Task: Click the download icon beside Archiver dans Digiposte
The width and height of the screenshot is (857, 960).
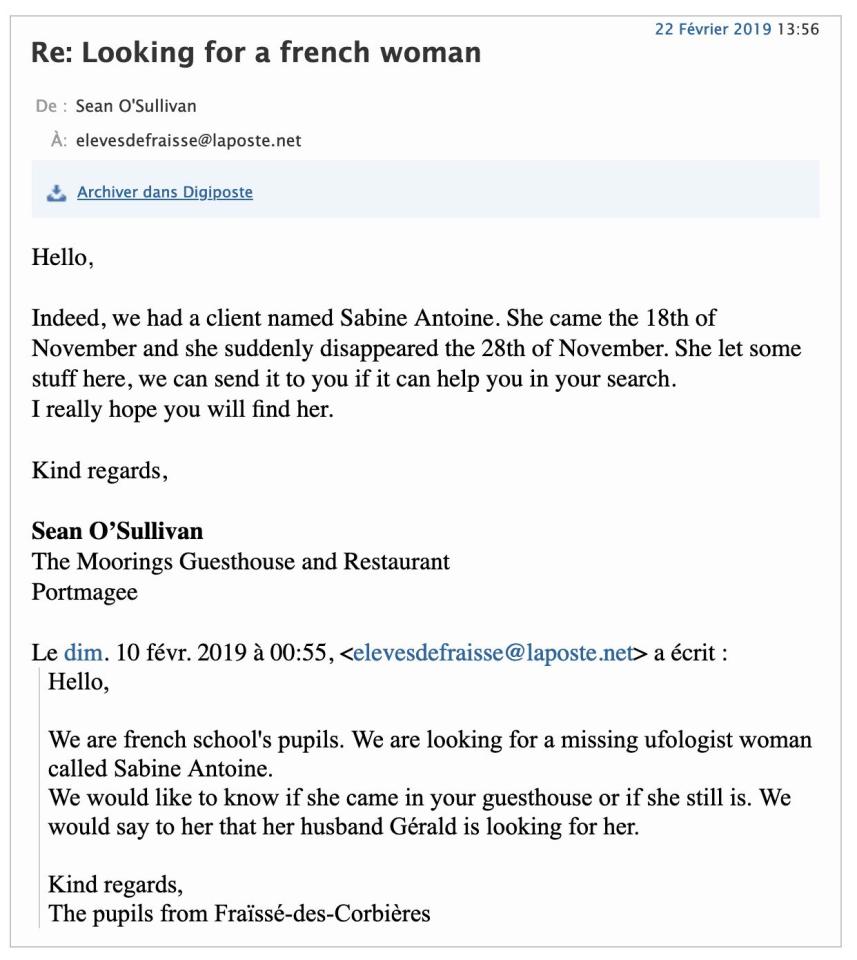Action: [56, 193]
